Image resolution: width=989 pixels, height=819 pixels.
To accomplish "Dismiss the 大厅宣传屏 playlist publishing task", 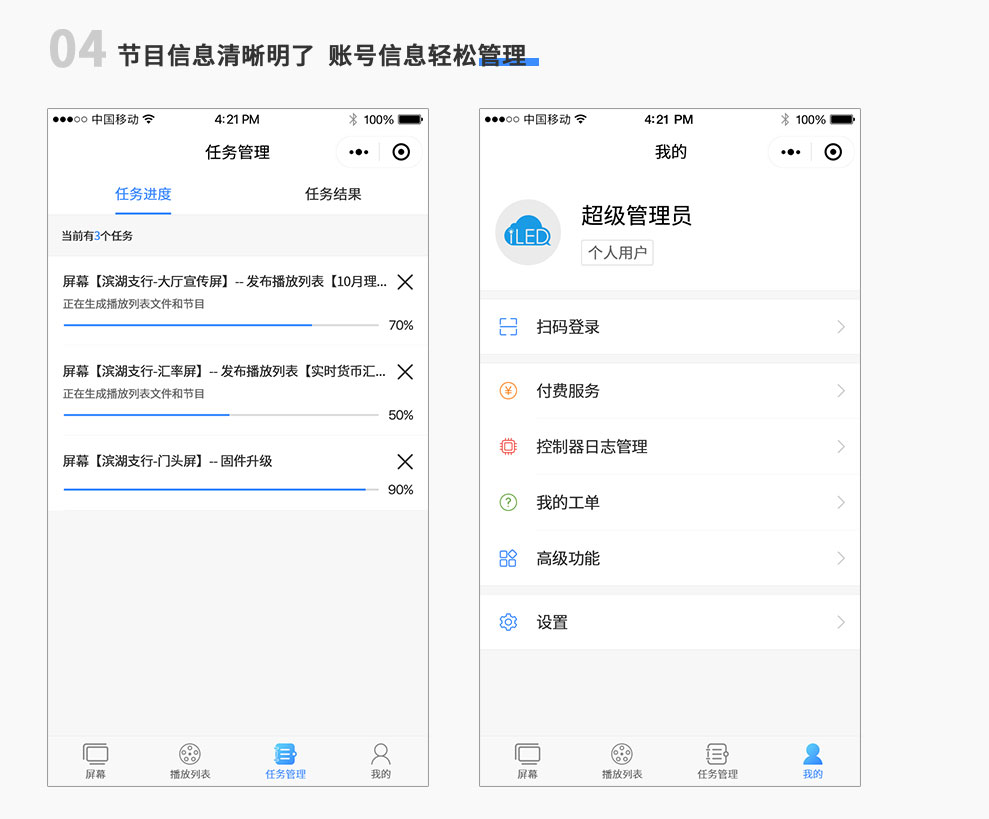I will (x=405, y=282).
